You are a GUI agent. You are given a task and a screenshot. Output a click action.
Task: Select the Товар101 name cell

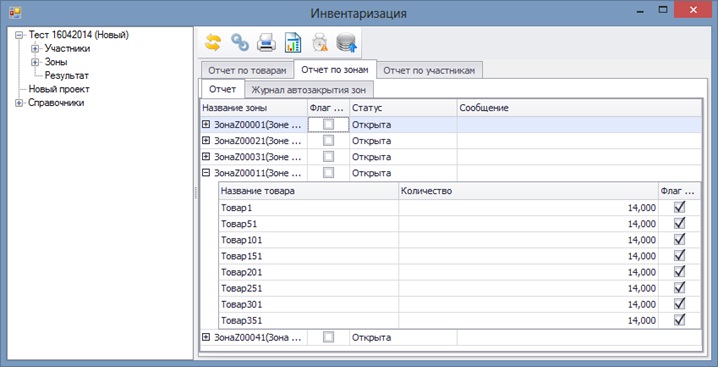(x=309, y=240)
